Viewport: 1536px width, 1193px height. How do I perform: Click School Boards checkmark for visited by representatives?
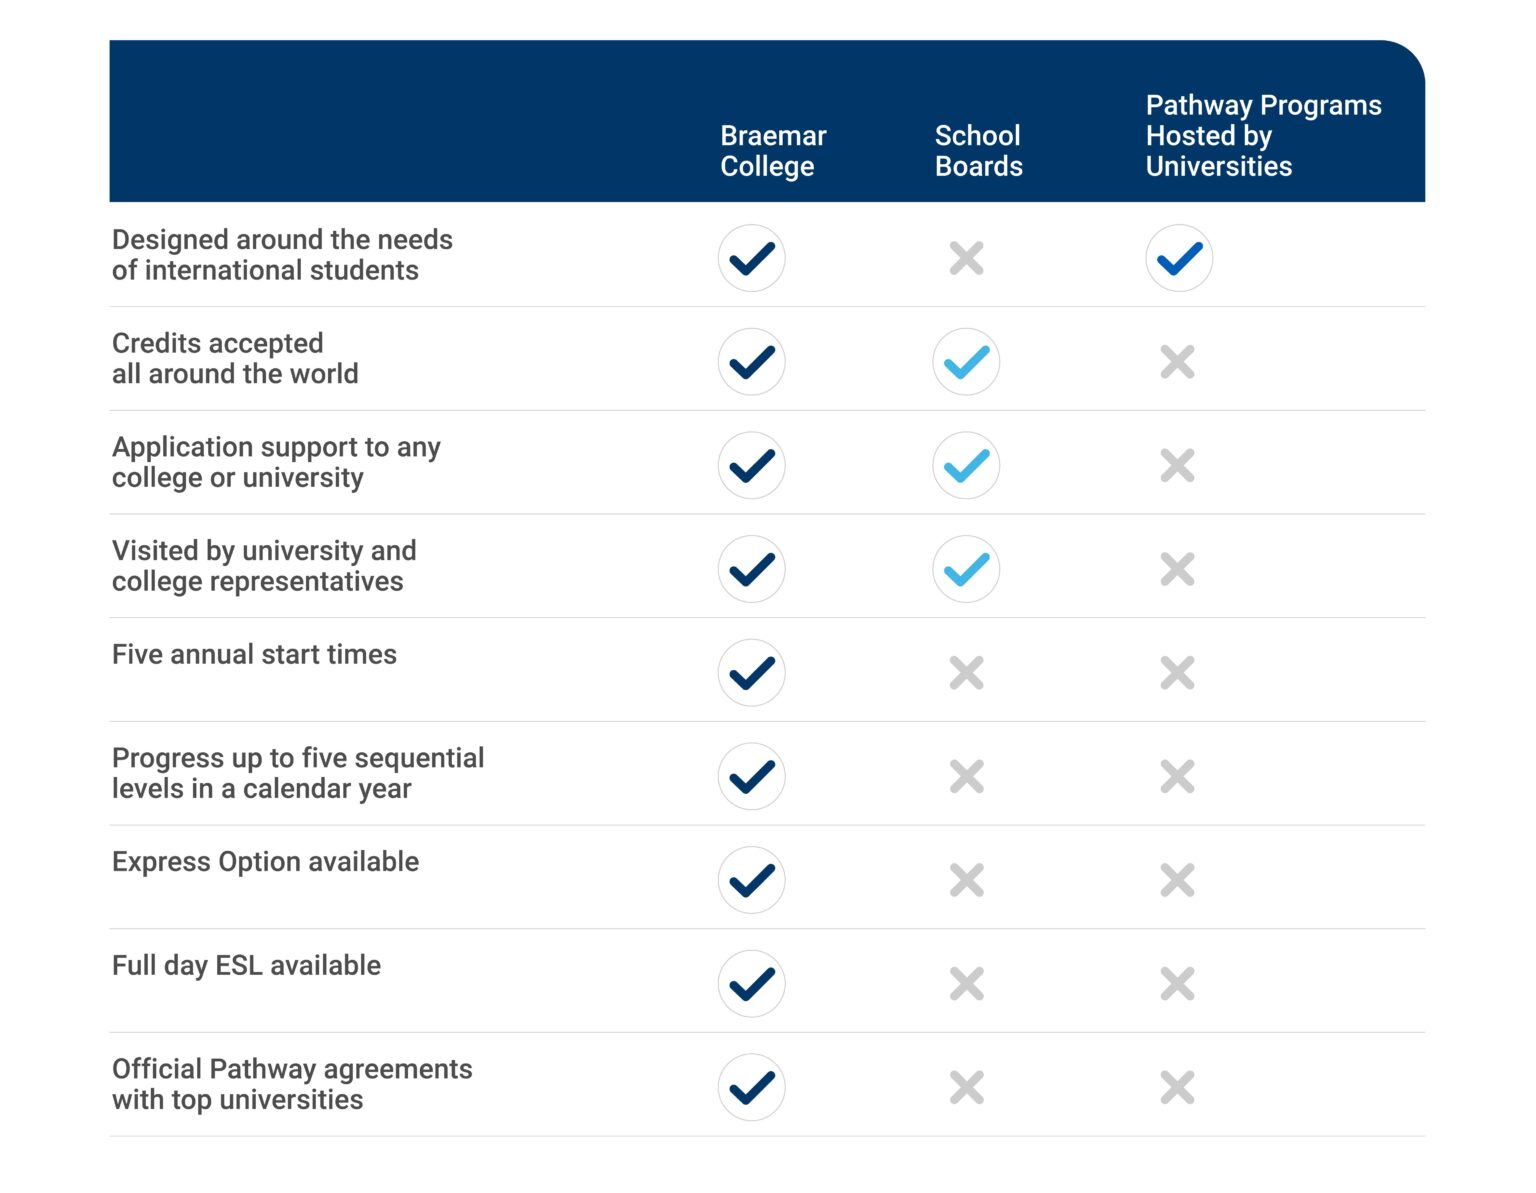click(x=966, y=569)
